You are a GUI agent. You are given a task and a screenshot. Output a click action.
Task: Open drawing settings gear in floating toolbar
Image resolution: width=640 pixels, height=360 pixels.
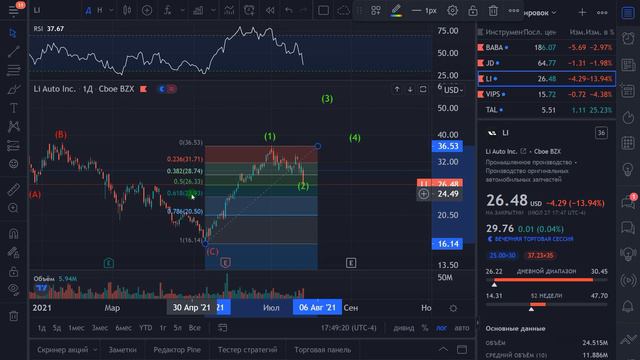pyautogui.click(x=452, y=11)
